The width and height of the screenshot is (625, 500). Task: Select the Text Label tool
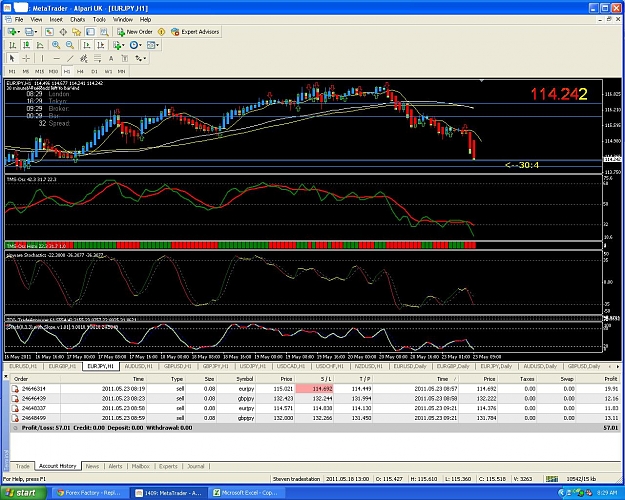coord(125,59)
